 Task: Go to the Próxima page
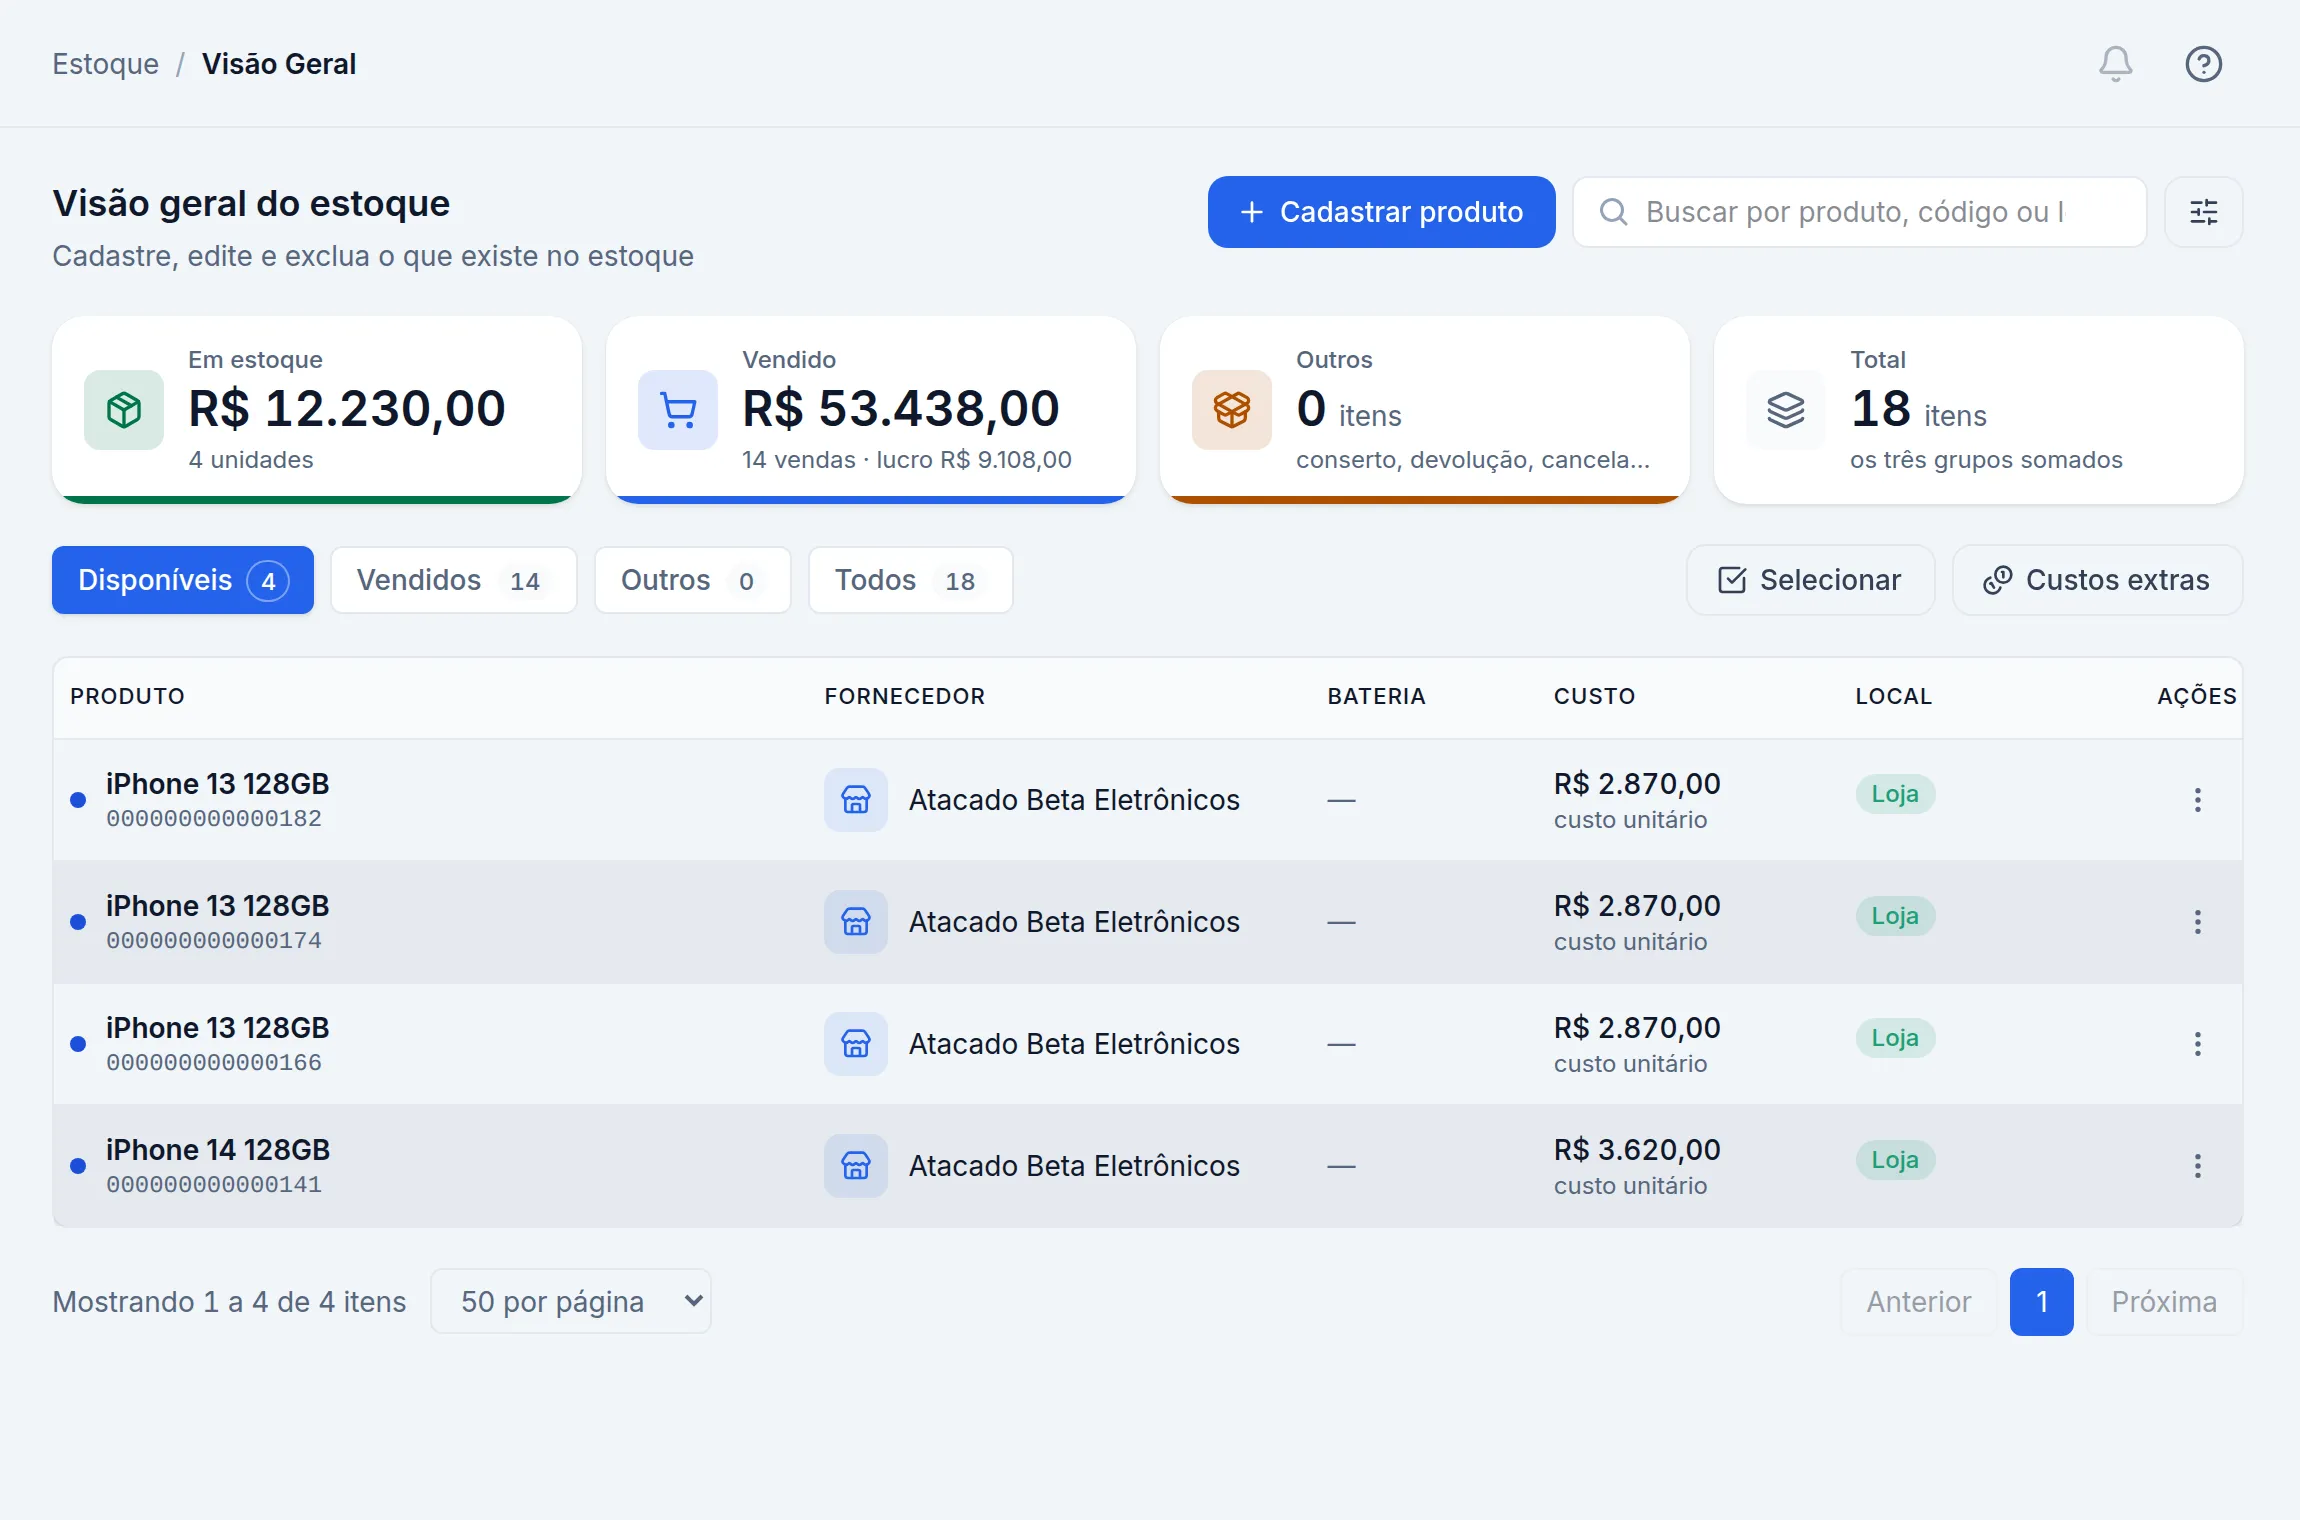2164,1302
